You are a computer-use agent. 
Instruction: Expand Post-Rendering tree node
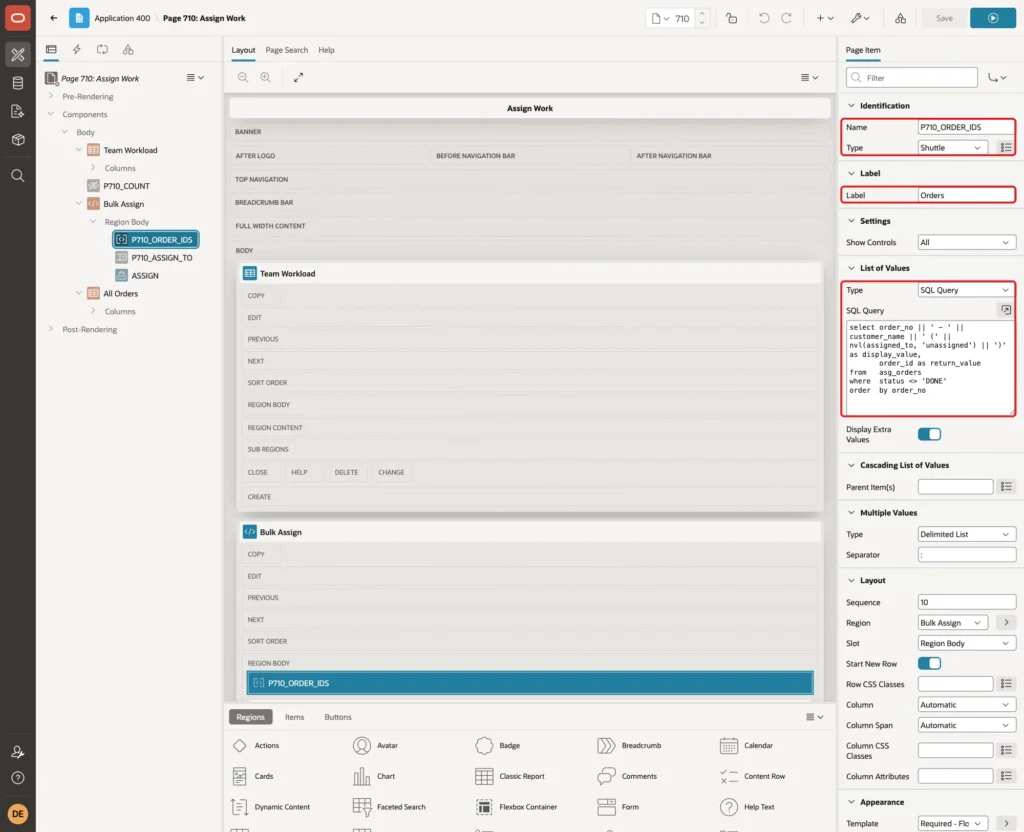(50, 329)
